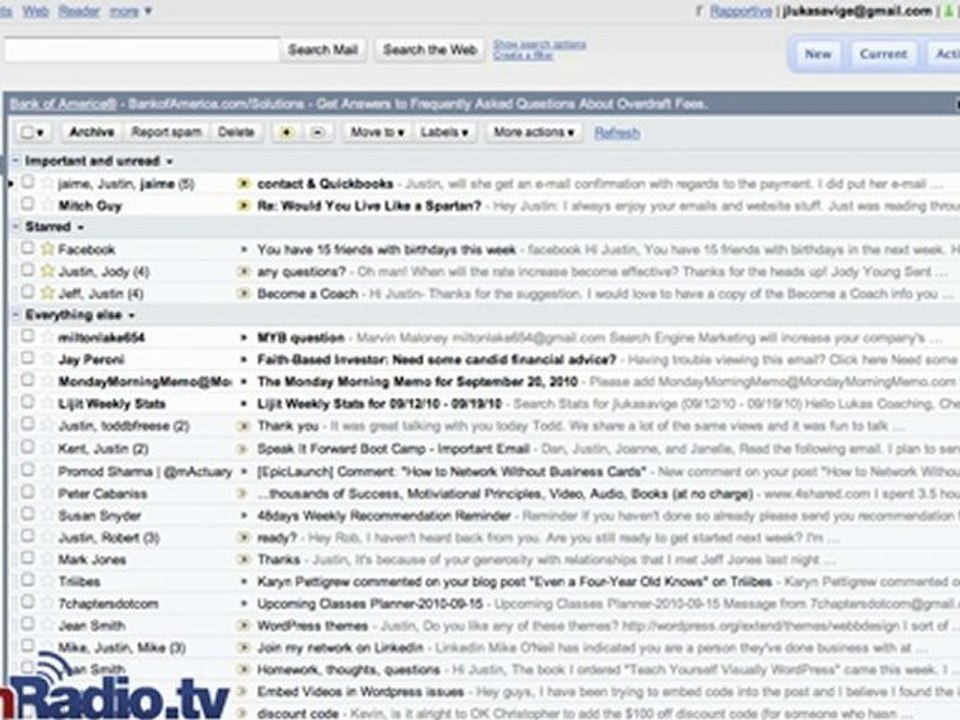Open the More actions dropdown
Image resolution: width=960 pixels, height=720 pixels.
(533, 132)
